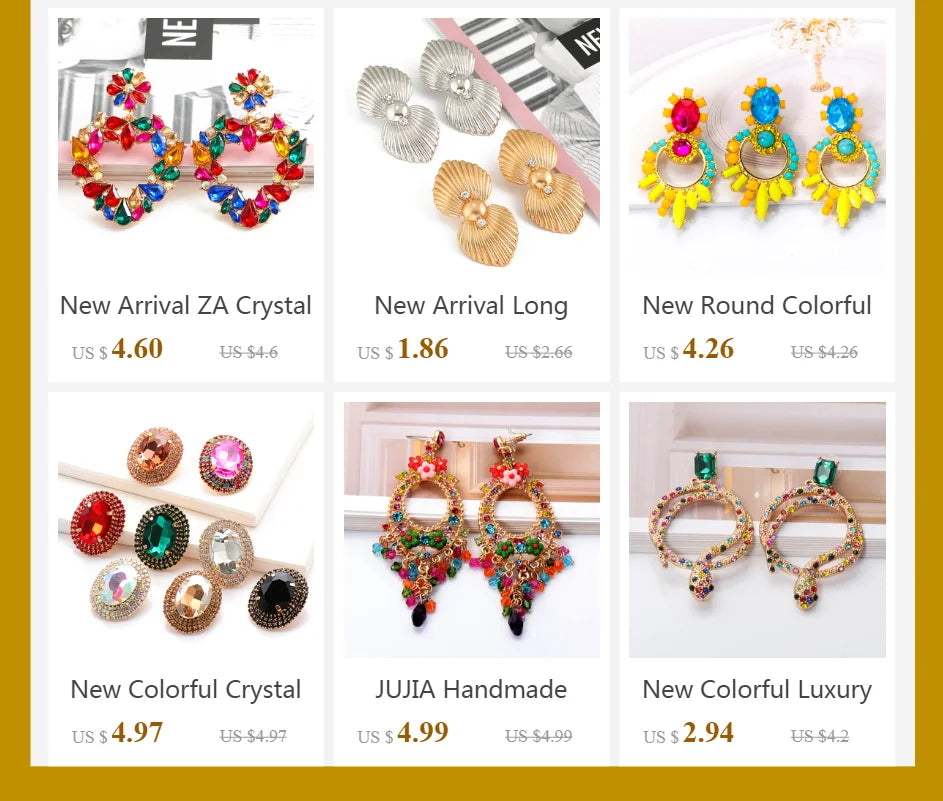
Task: Click the crossed-out US $4.2 original price
Action: pyautogui.click(x=820, y=736)
